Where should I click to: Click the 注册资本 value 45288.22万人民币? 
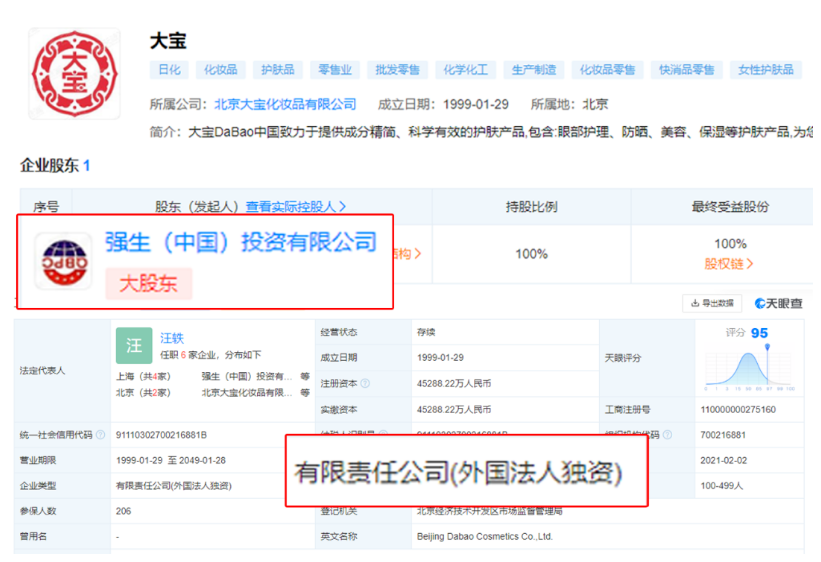point(454,383)
